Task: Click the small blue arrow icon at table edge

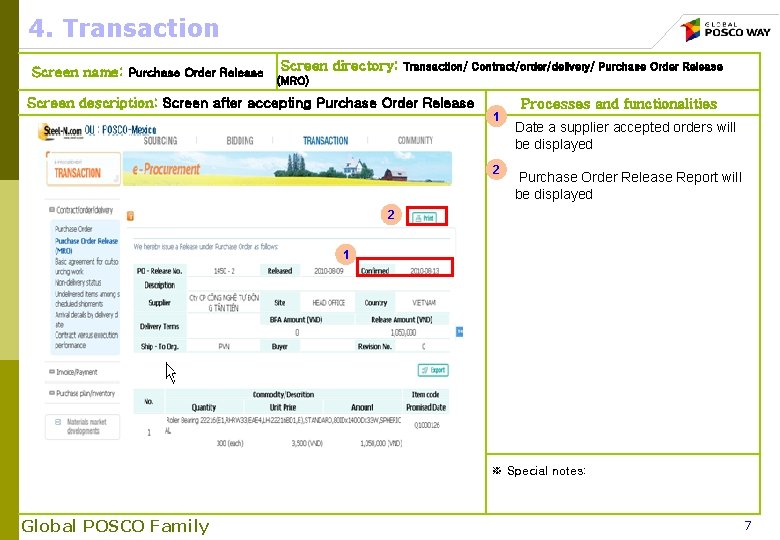Action: click(x=460, y=332)
